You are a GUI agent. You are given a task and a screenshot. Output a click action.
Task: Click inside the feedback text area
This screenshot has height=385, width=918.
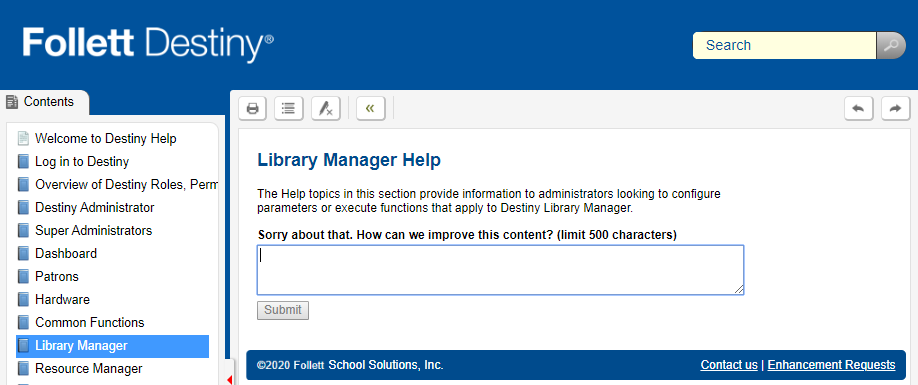(501, 270)
